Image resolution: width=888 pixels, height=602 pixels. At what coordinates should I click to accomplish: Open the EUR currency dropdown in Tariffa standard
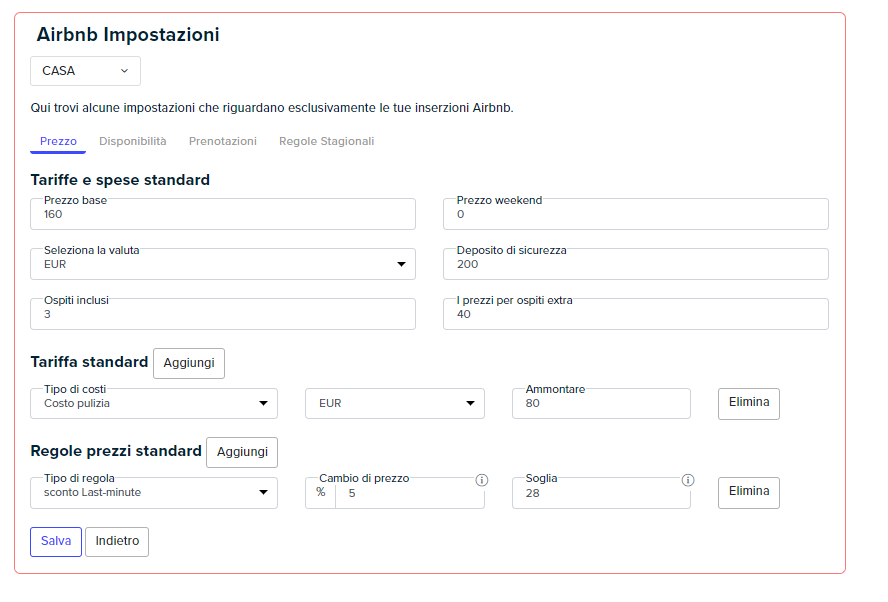(x=395, y=403)
